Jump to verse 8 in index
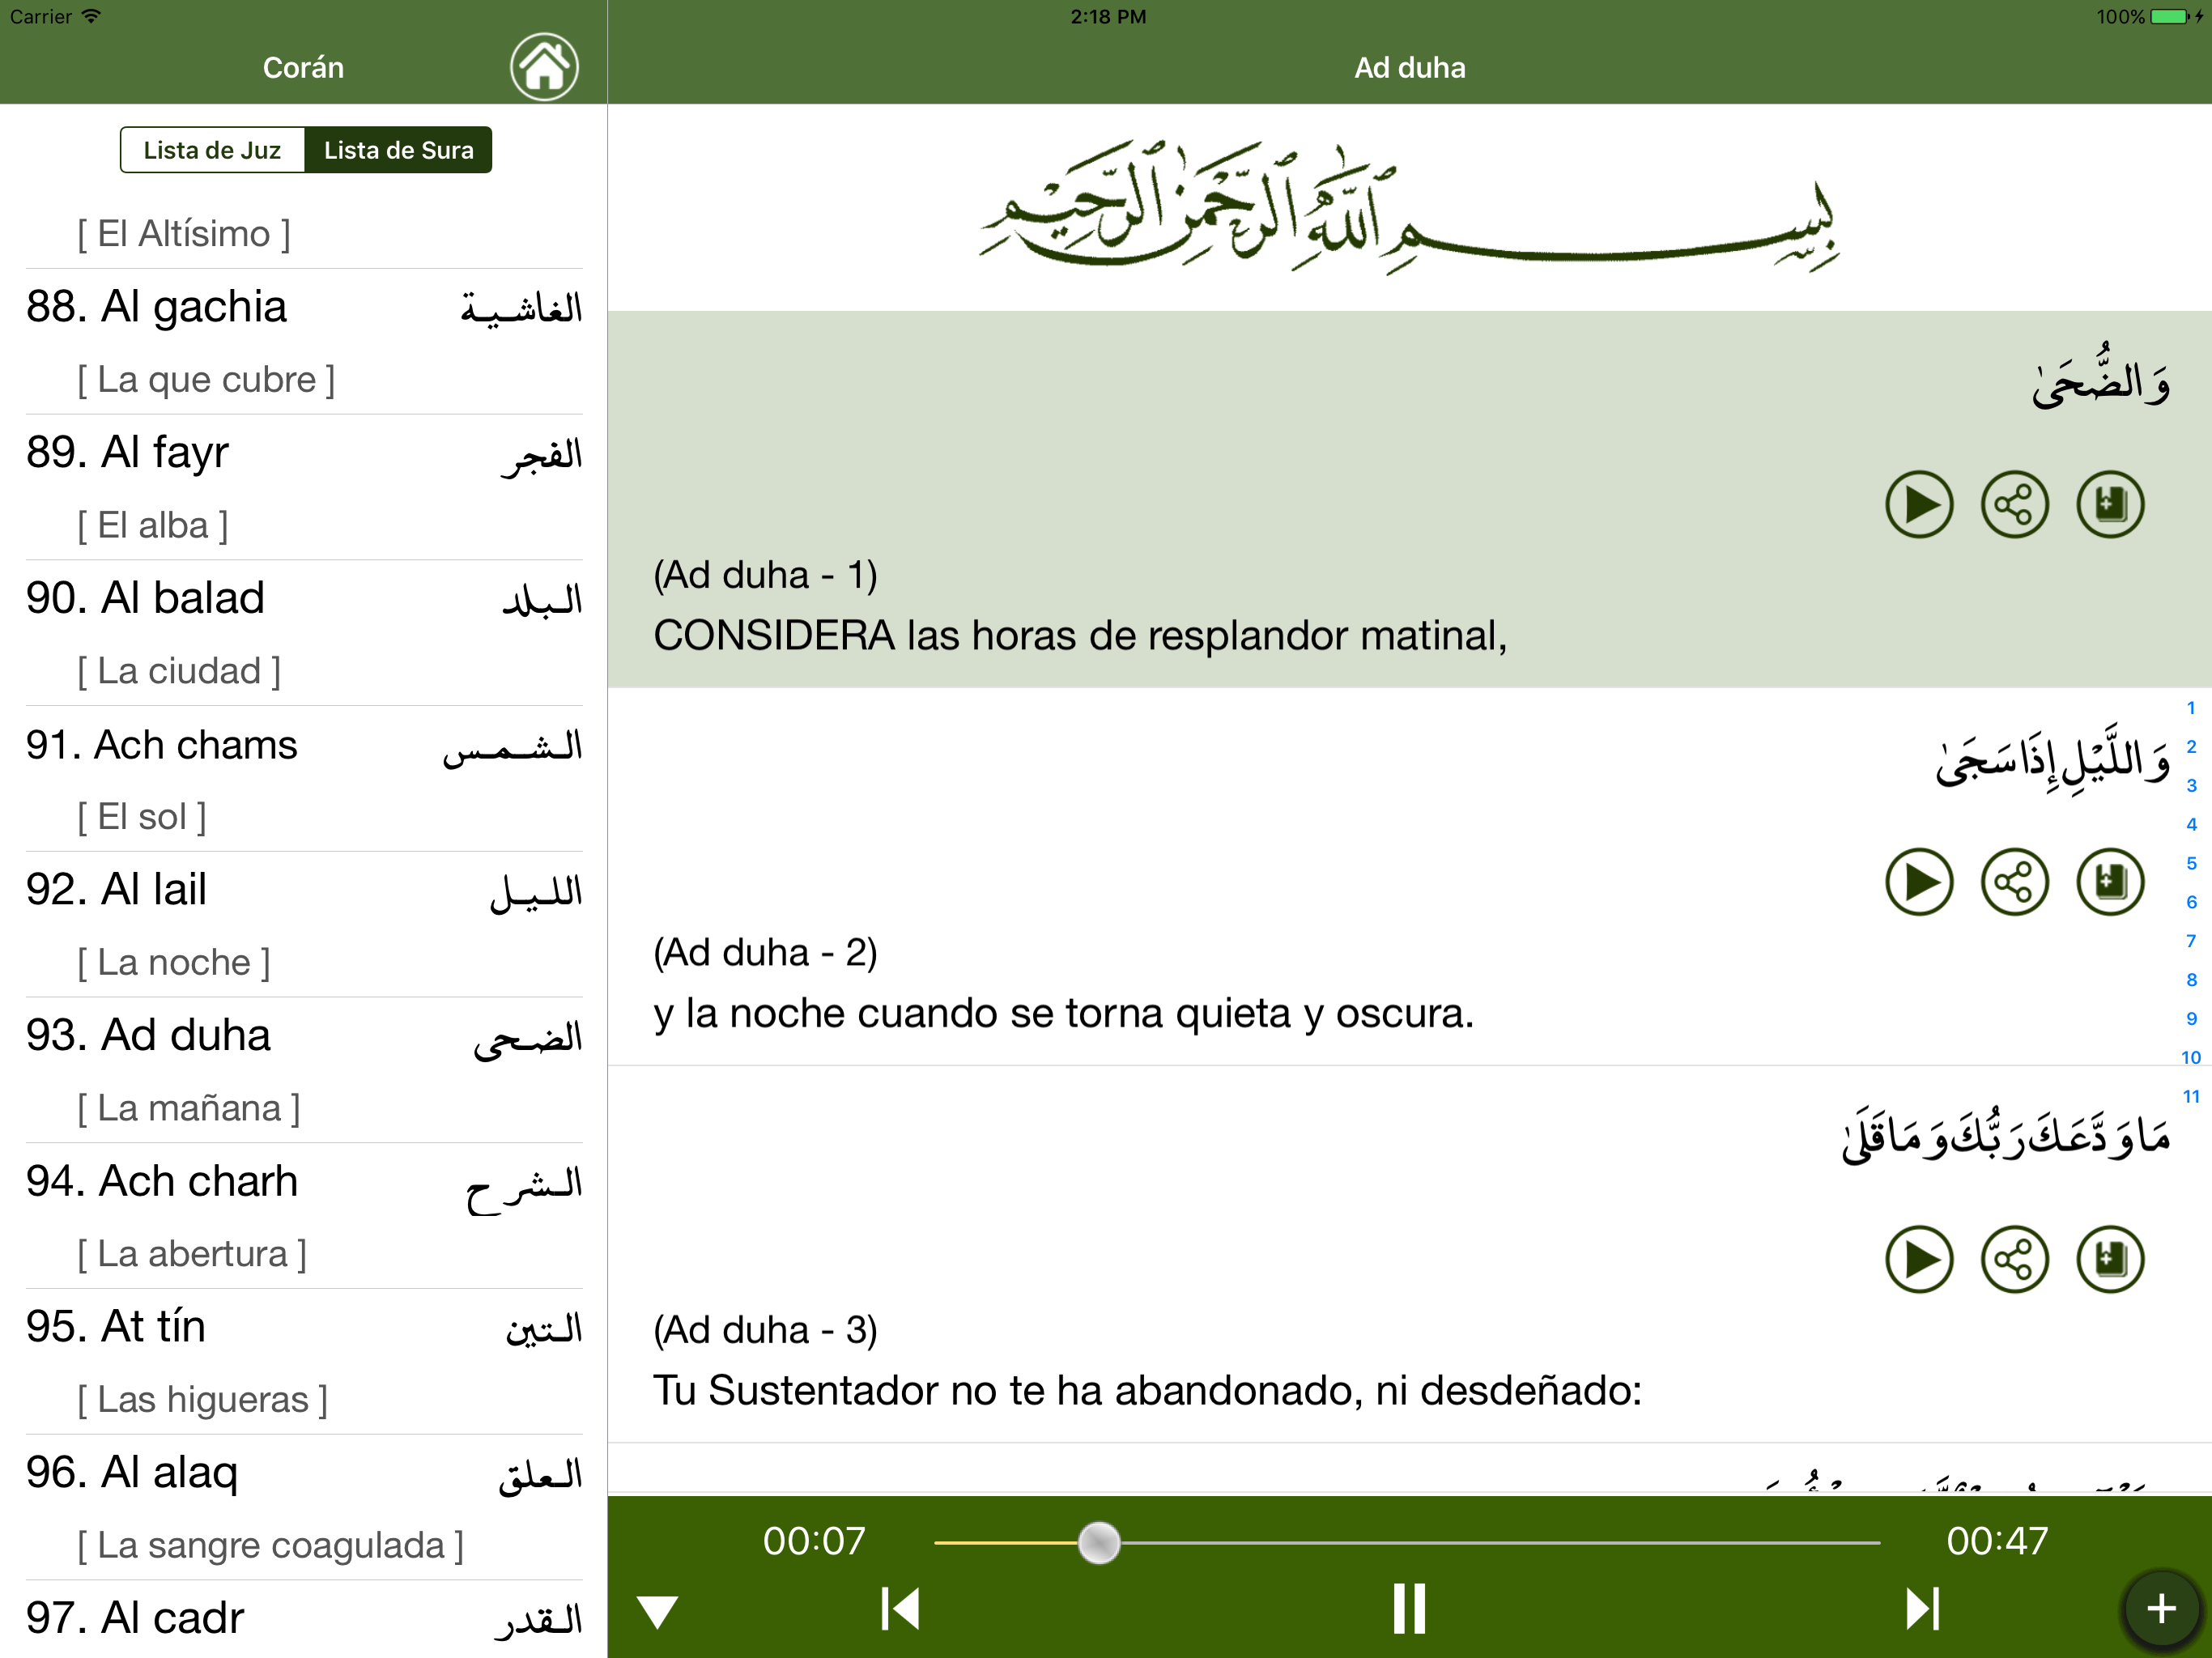The image size is (2212, 1658). coord(2191,980)
